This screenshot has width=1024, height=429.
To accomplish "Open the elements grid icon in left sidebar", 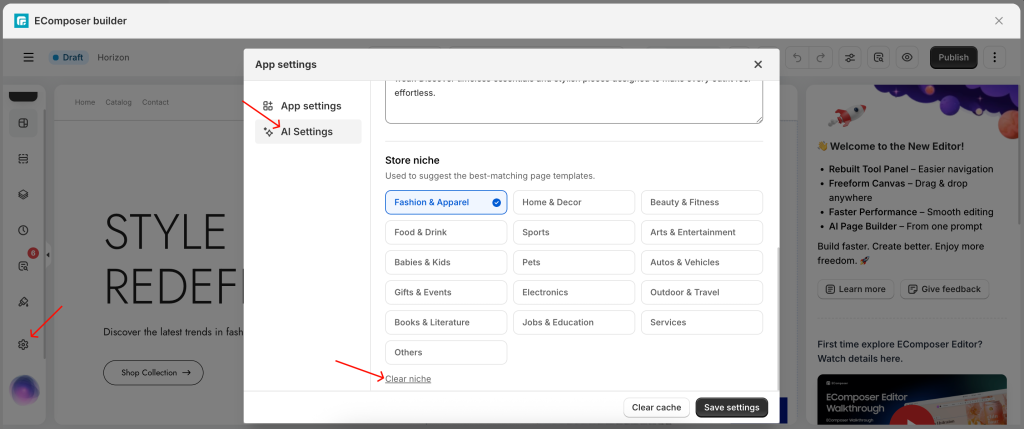I will (24, 123).
